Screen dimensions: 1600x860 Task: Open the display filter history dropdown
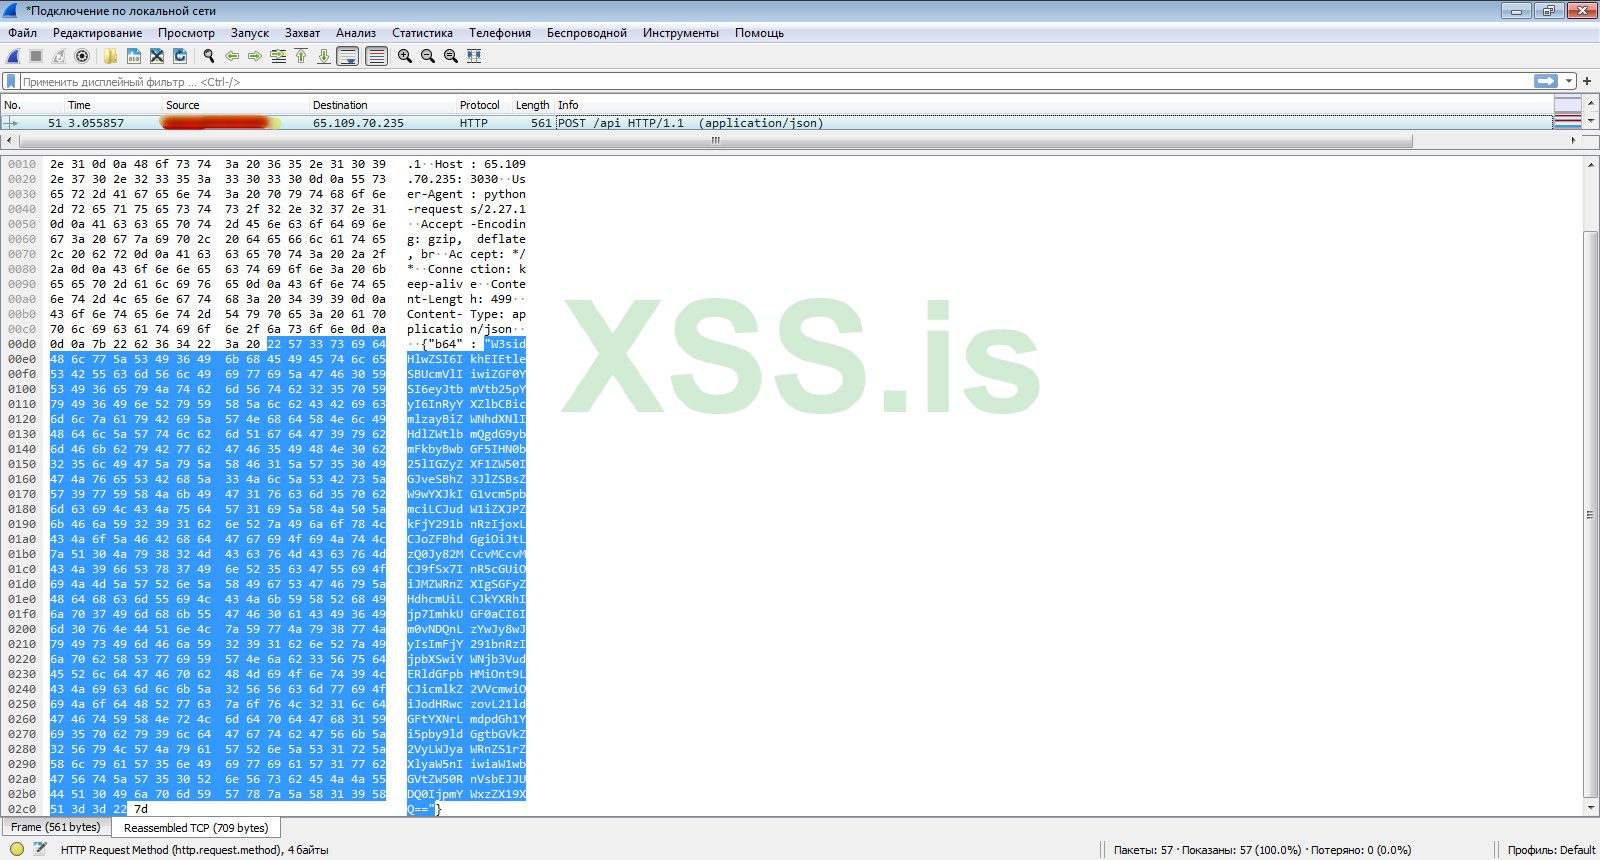1570,81
